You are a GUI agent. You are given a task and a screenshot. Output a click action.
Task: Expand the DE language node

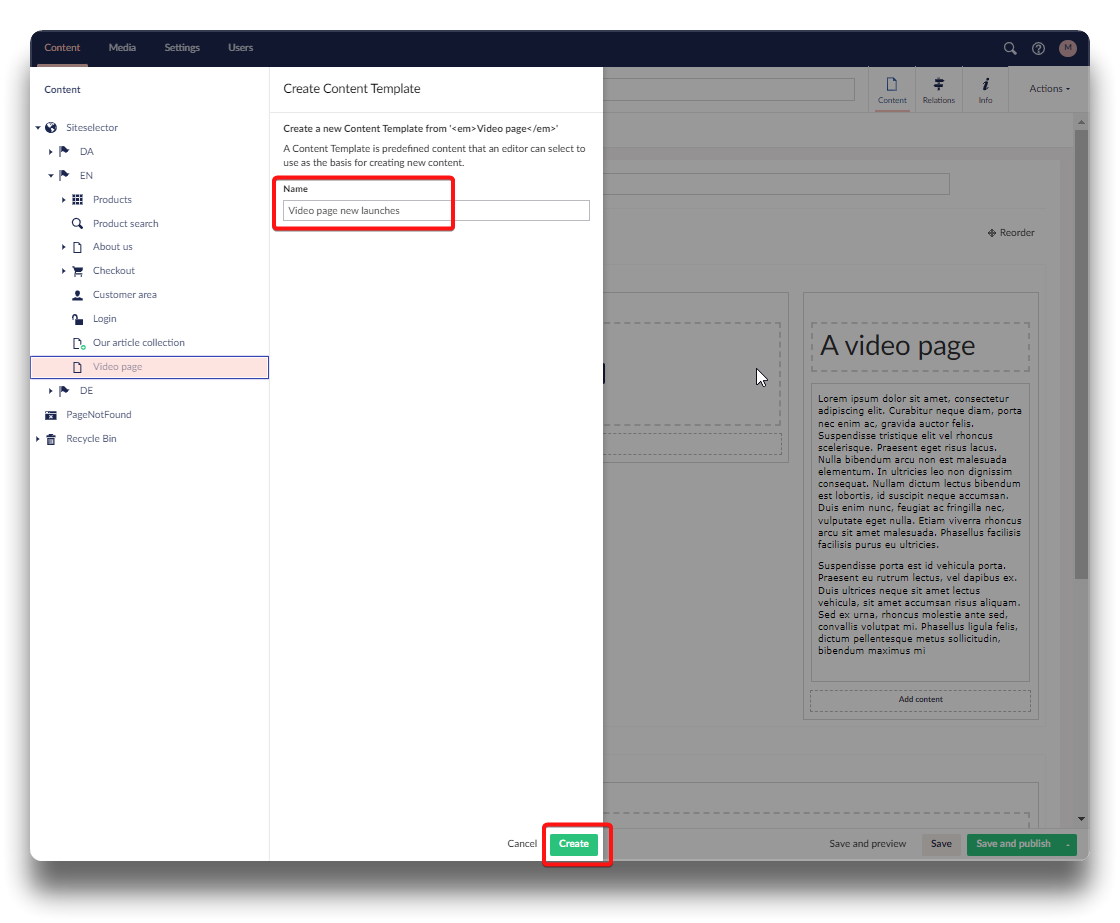51,391
